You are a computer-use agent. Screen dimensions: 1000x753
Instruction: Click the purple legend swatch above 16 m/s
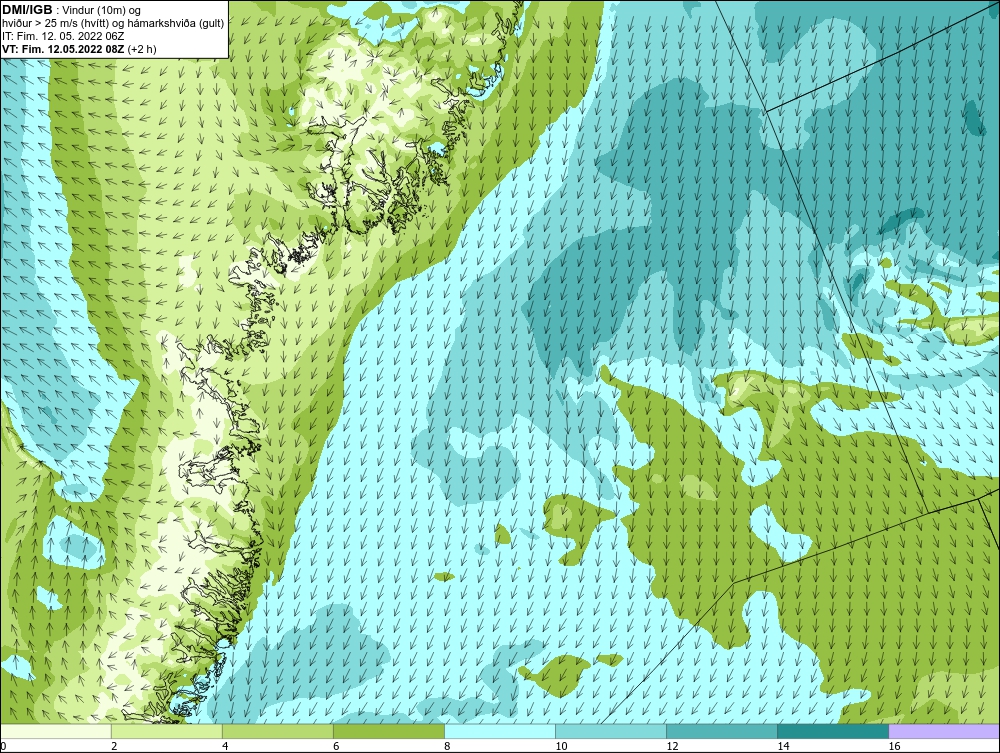(x=944, y=731)
